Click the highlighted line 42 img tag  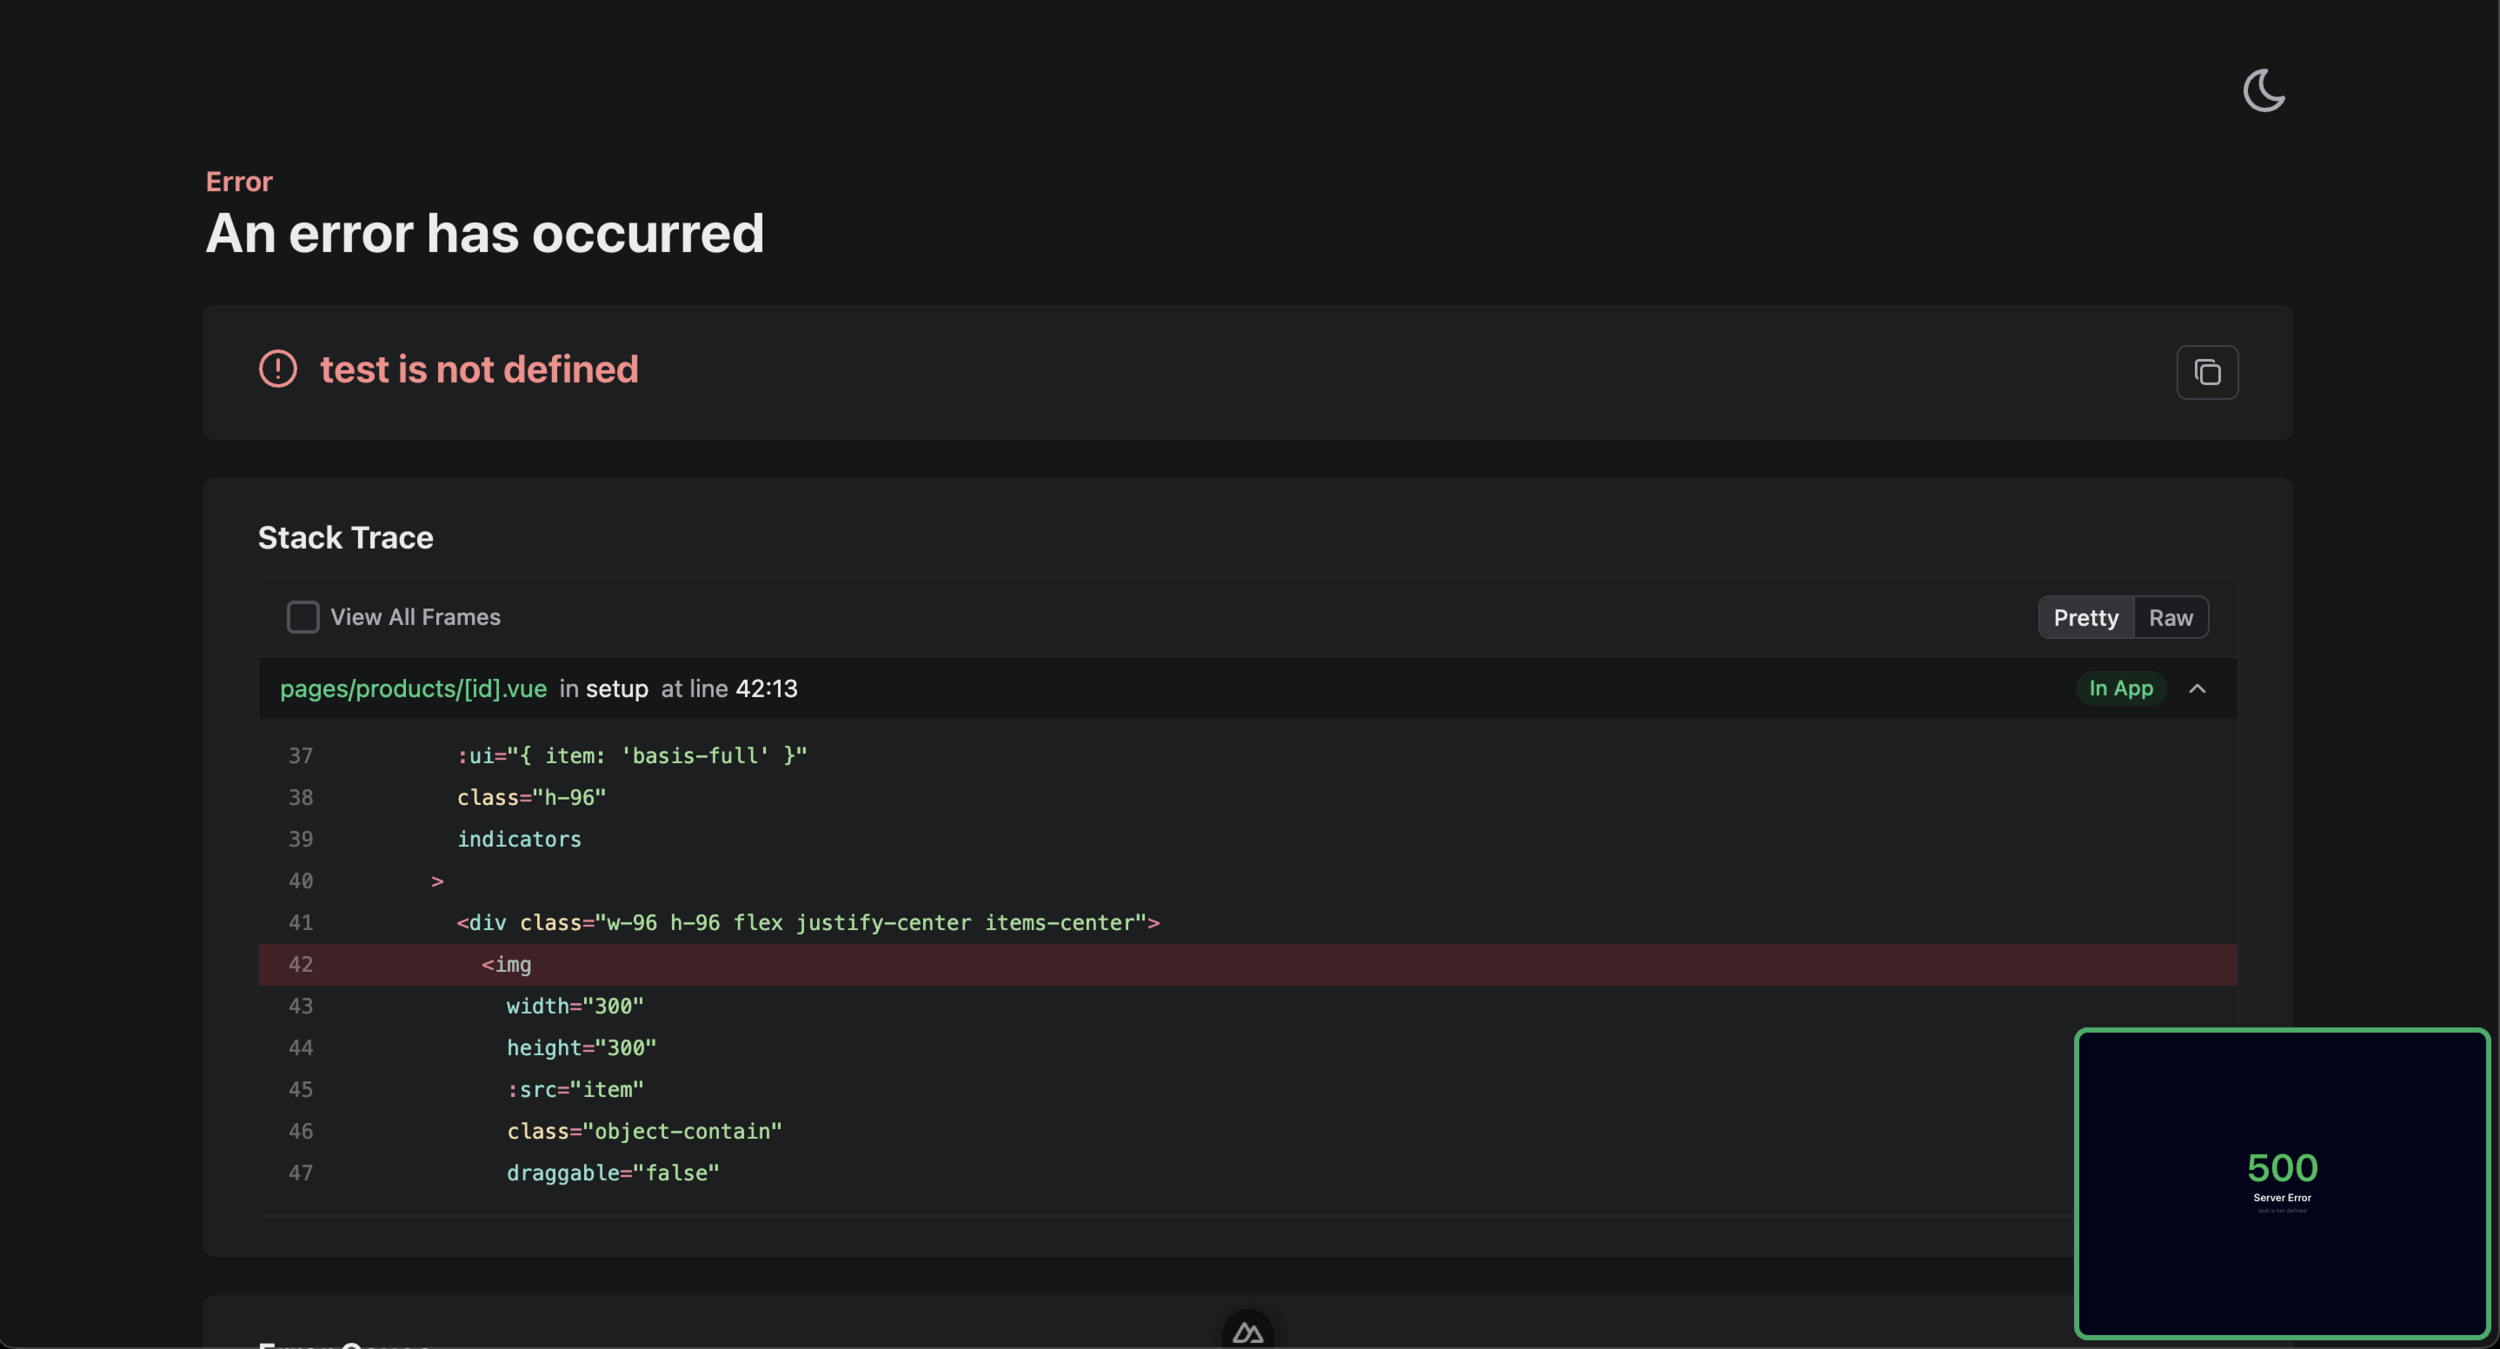[507, 965]
